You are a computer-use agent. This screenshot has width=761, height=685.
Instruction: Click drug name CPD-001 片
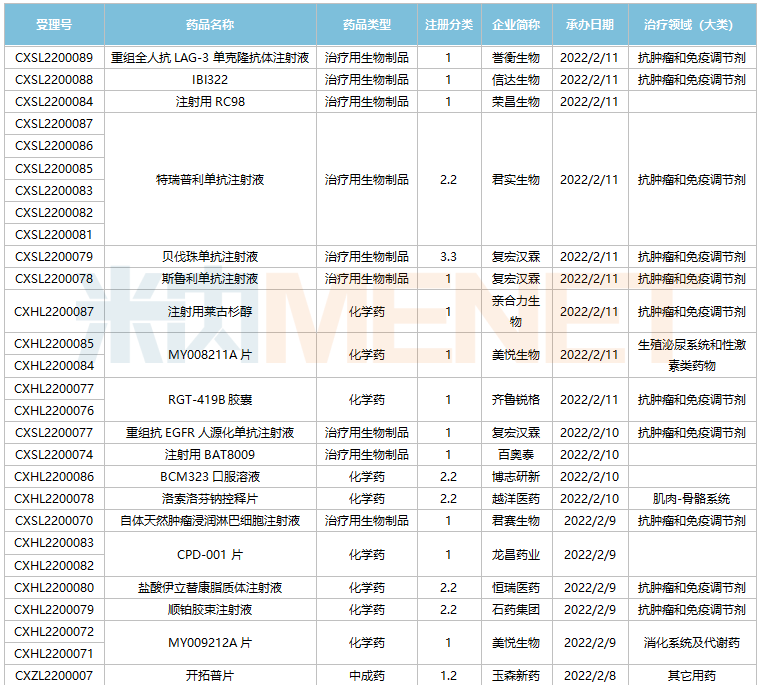point(210,554)
